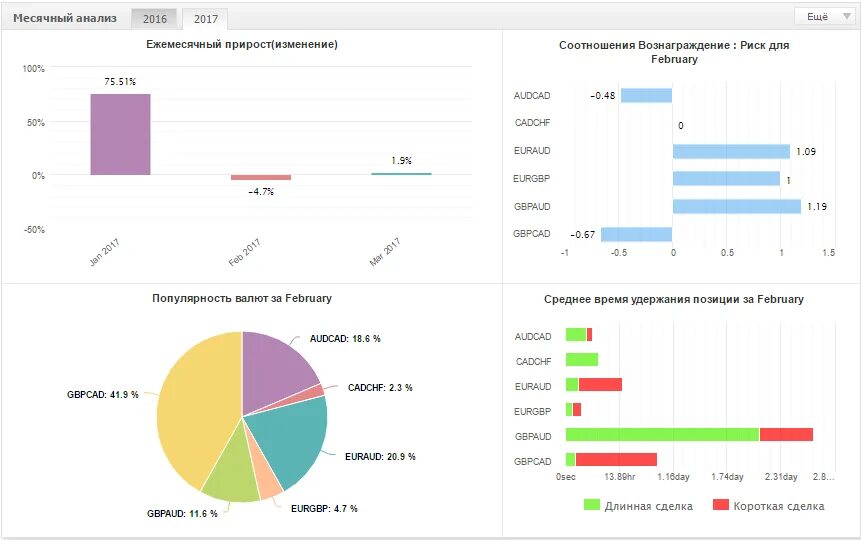Click the 'Среднее время удержания позиции' title
The image size is (861, 540).
(x=674, y=299)
